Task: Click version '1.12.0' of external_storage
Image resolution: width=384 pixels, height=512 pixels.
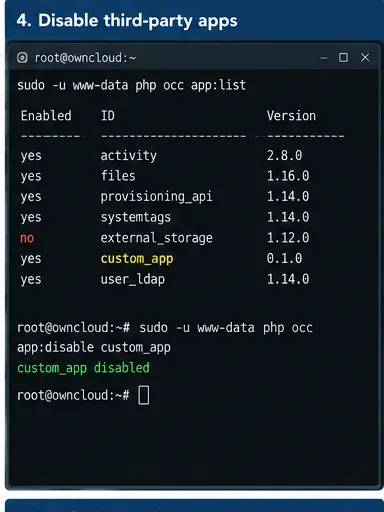Action: click(288, 238)
